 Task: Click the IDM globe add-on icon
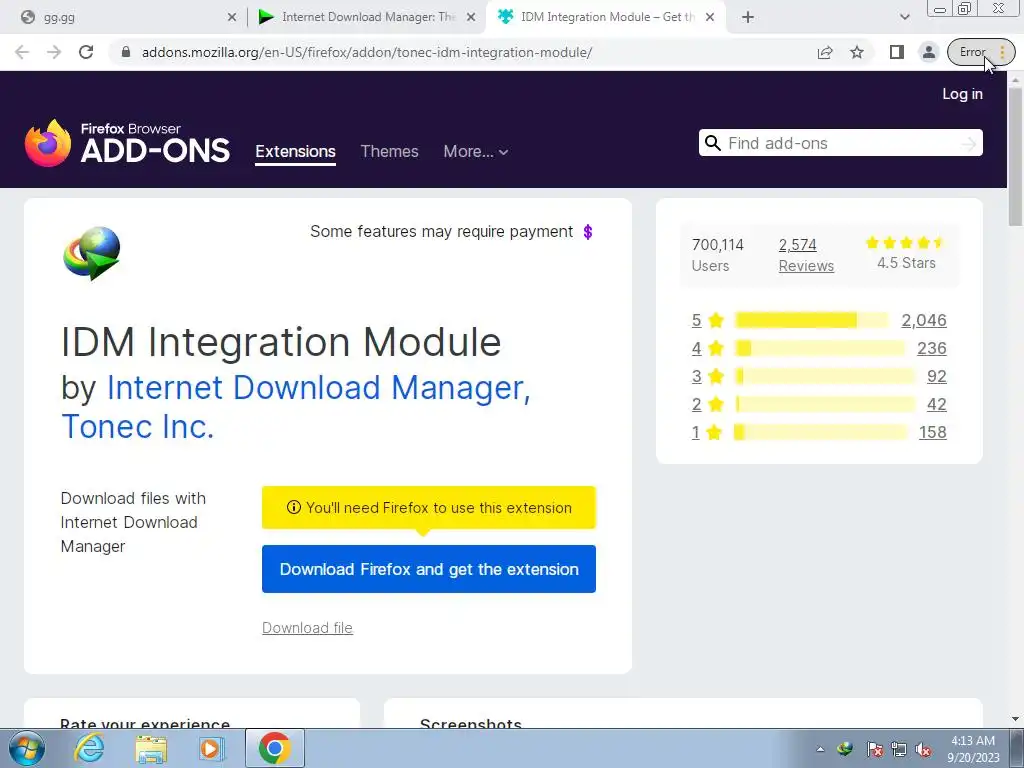click(x=92, y=253)
